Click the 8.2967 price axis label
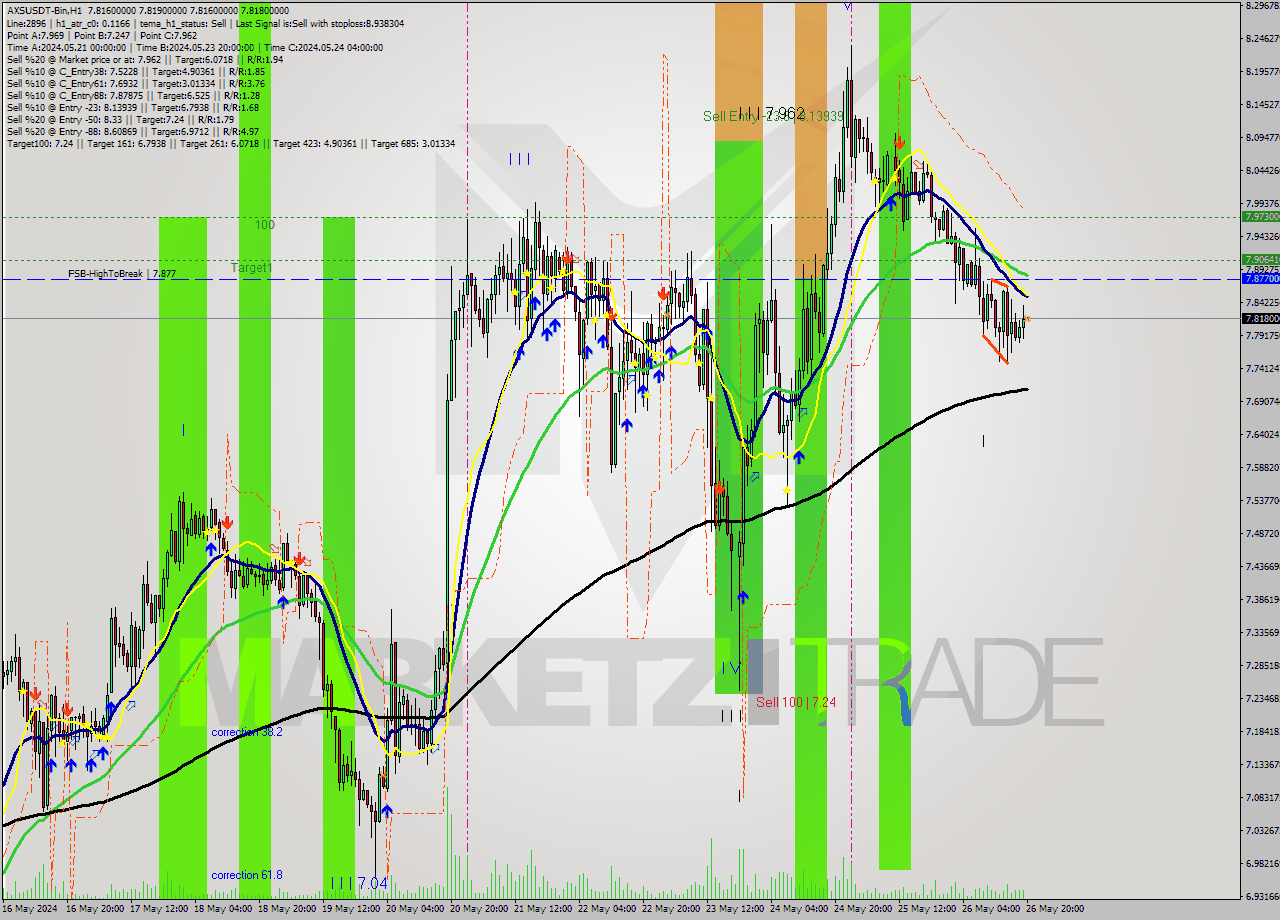The height and width of the screenshot is (920, 1280). [x=1262, y=6]
